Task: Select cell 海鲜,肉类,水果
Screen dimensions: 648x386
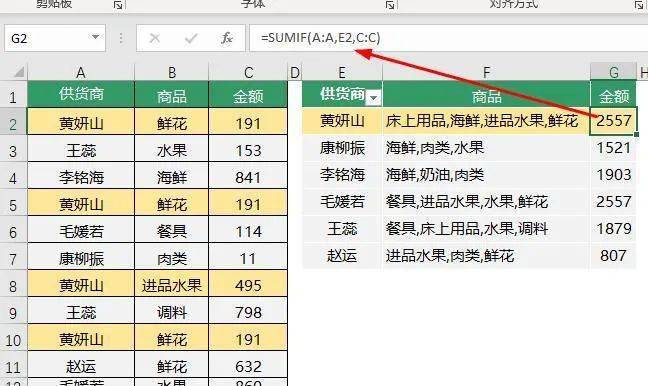Action: click(x=486, y=148)
